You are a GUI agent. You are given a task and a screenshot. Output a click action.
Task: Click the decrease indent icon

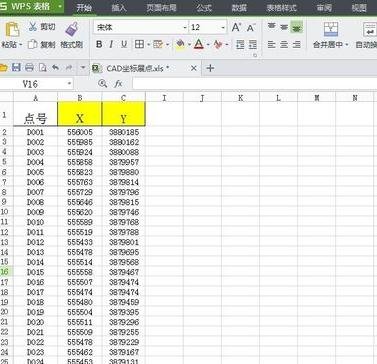[240, 44]
